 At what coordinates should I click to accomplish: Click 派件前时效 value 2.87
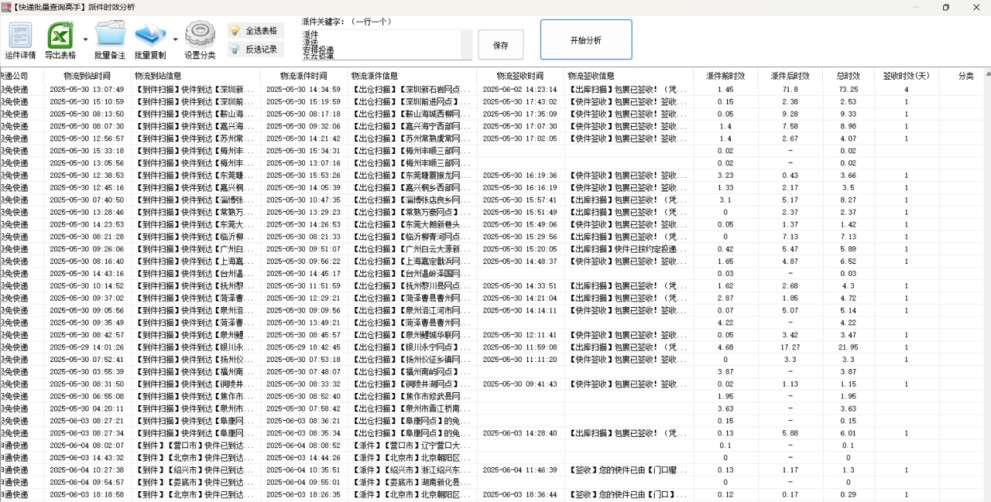pos(726,298)
